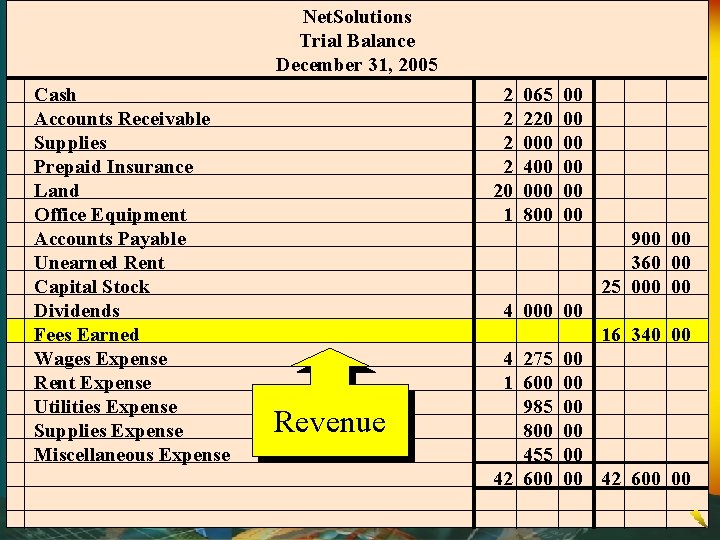Select the 'Supplies Expense' account label

pos(109,431)
